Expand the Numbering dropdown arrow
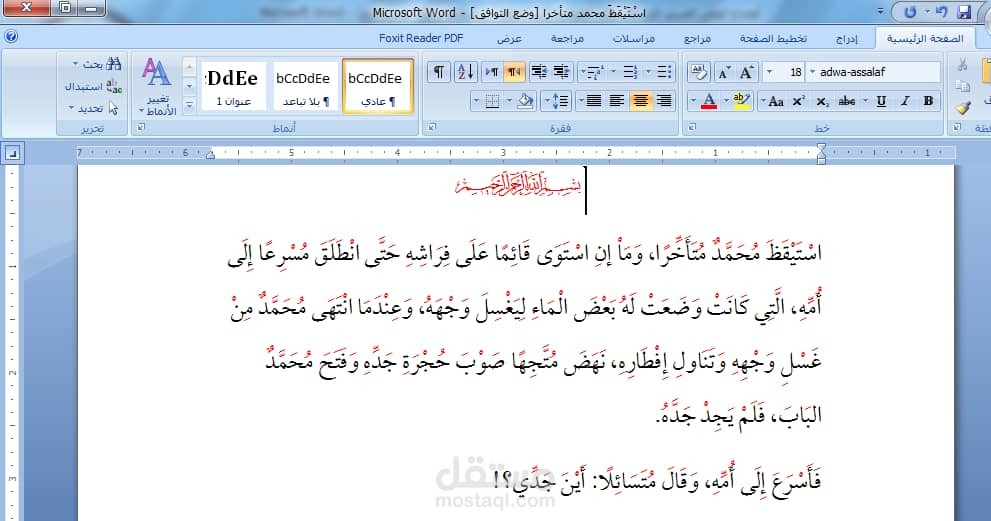Viewport: 991px width, 521px height. tap(613, 72)
